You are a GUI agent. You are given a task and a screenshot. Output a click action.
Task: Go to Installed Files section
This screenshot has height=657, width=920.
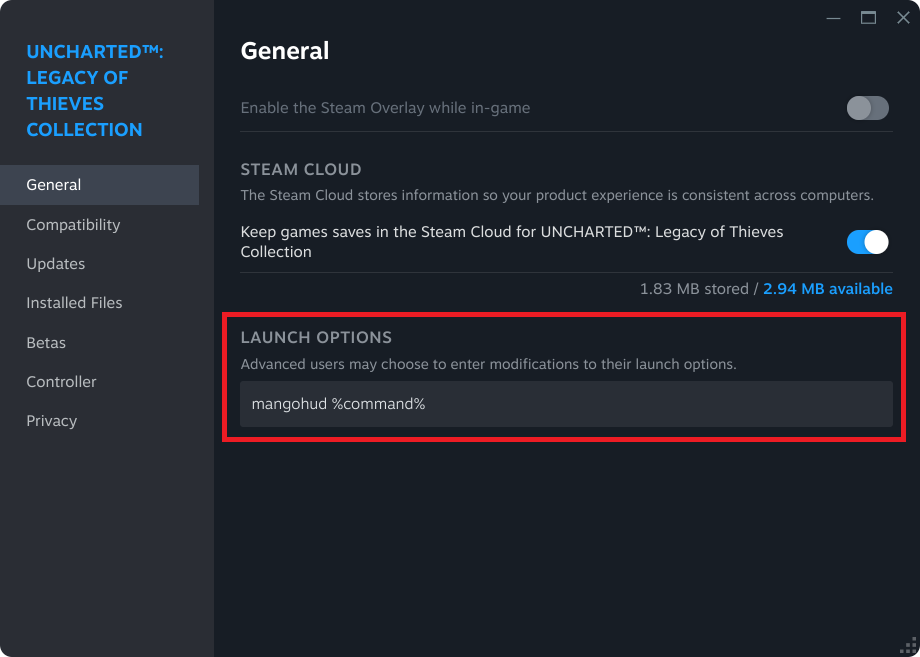(x=99, y=303)
